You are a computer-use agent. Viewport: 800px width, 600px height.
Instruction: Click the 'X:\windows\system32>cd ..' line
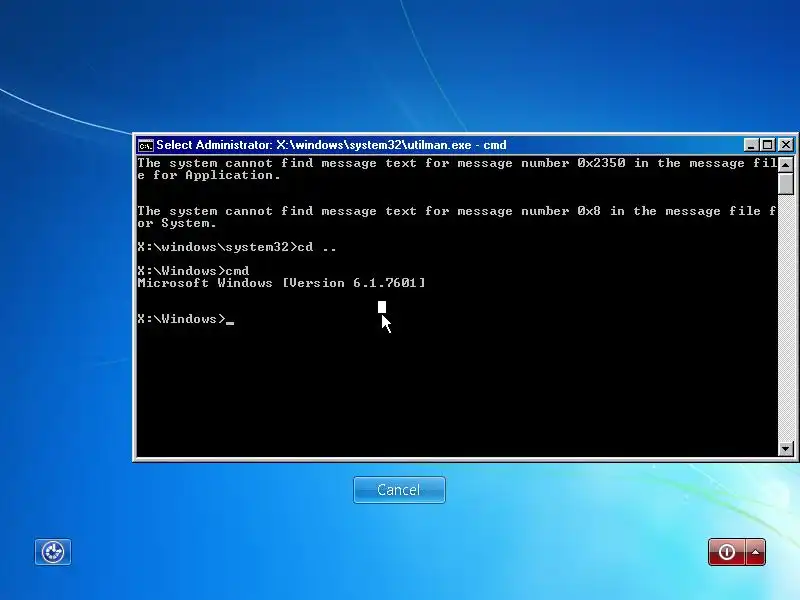click(x=237, y=247)
